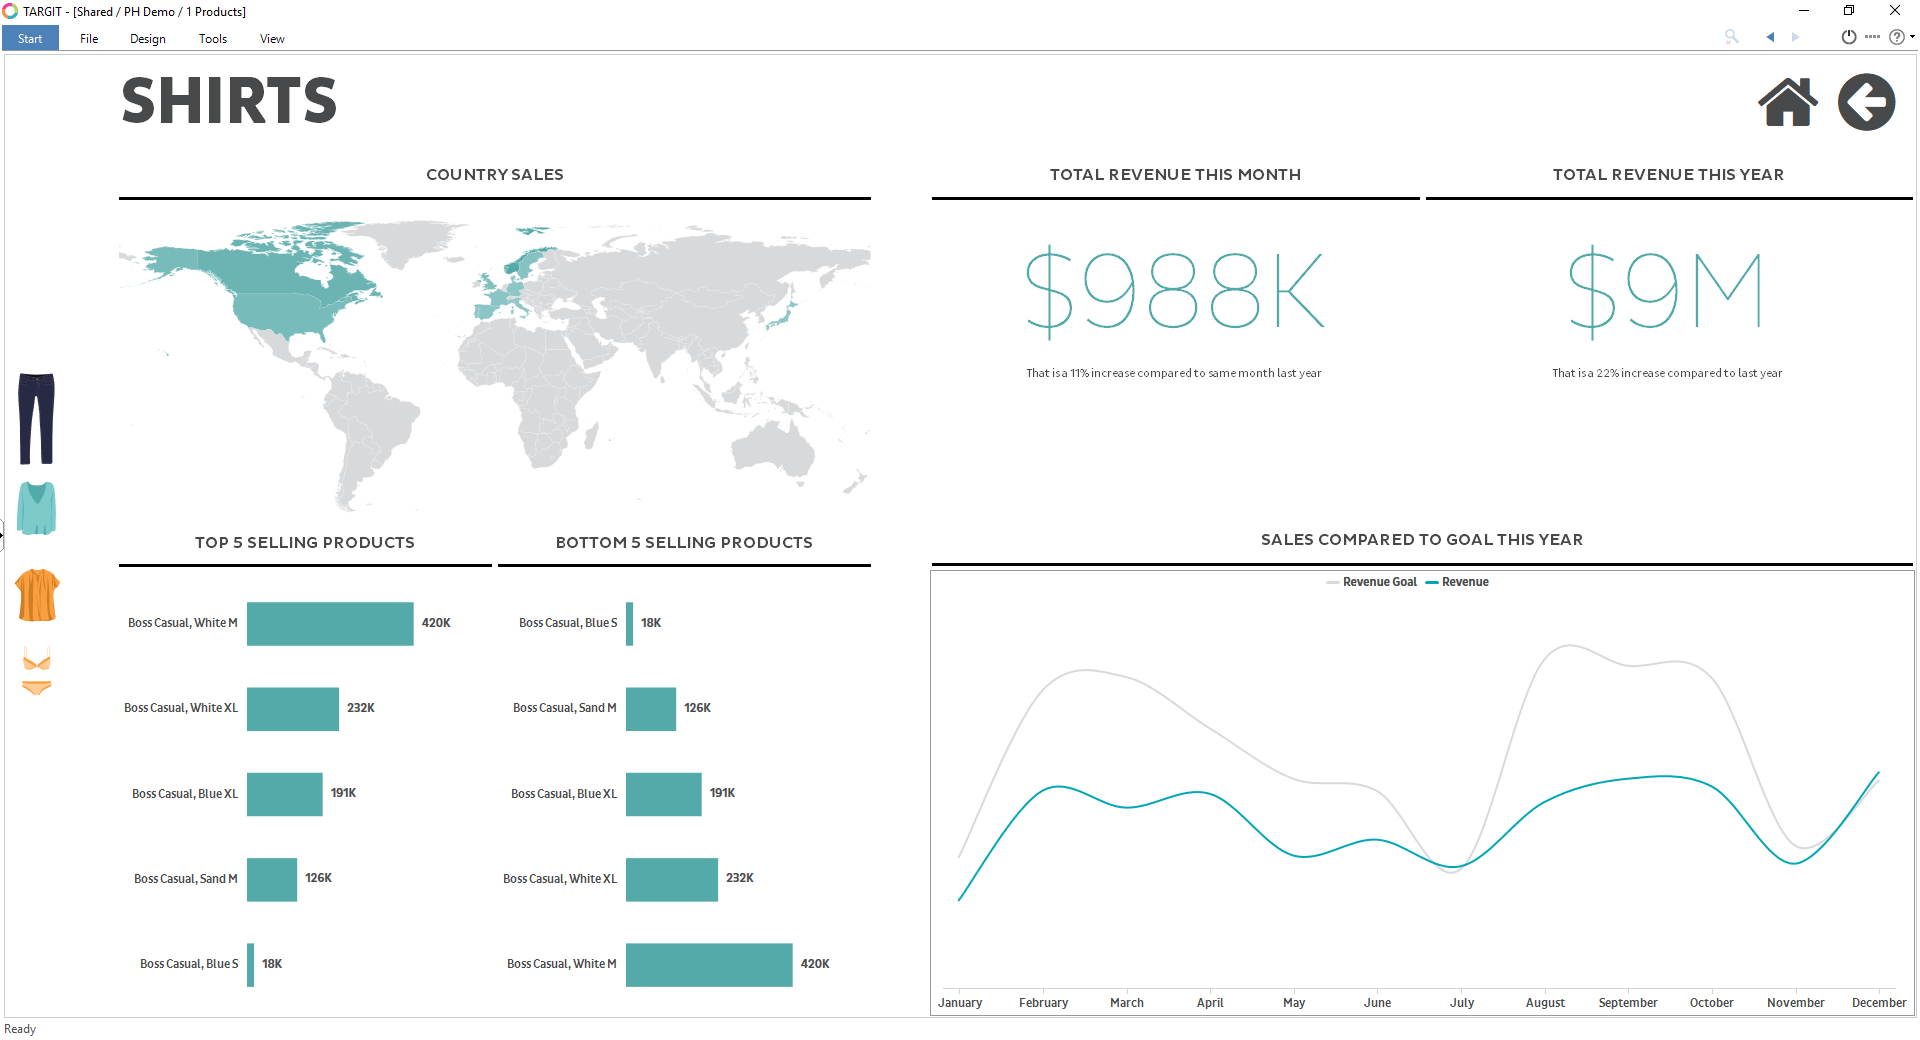Open the Start tab
Viewport: 1920px width, 1040px height.
30,39
